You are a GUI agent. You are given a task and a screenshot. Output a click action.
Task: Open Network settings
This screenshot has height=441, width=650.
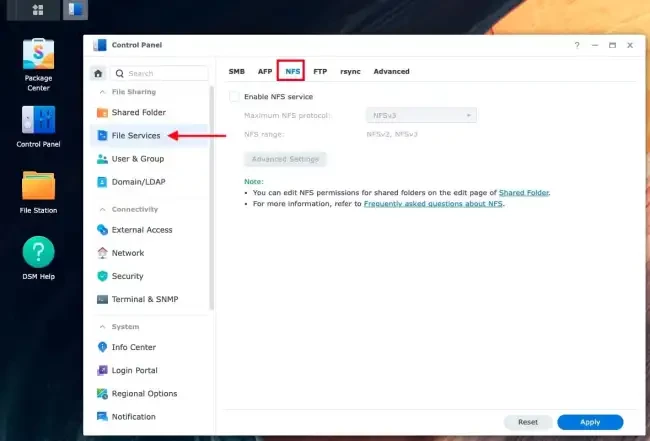[x=149, y=253]
